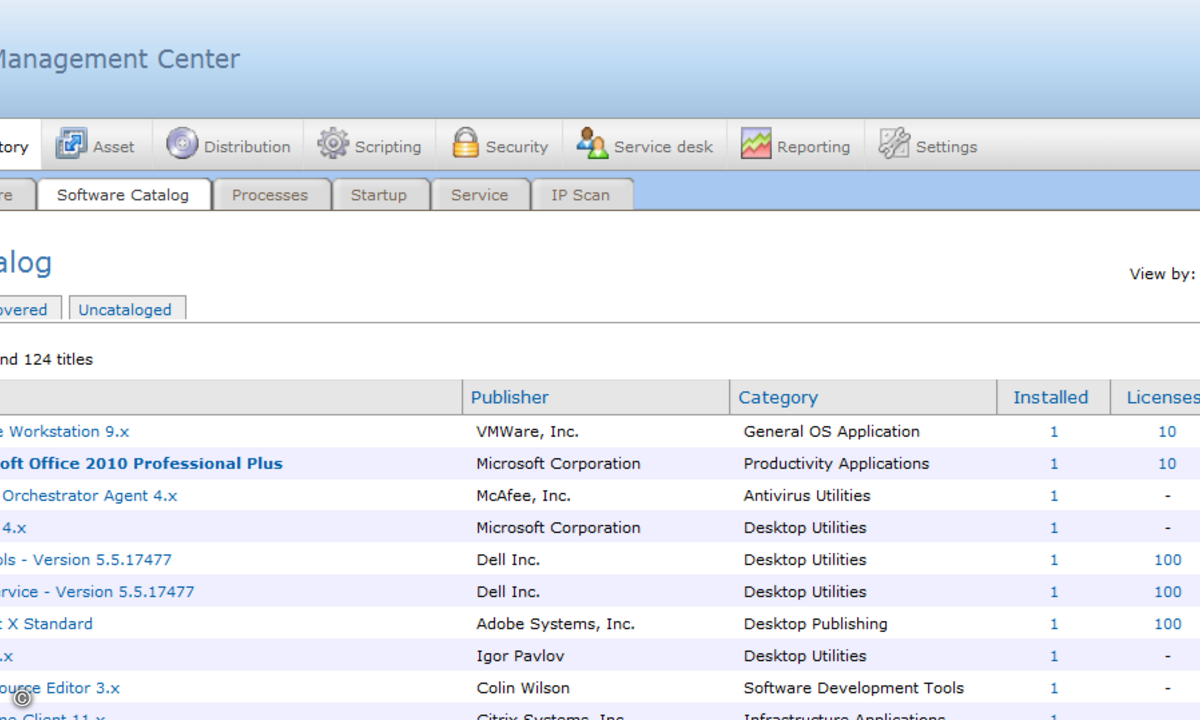Sort the table by Installed column
The image size is (1200, 720).
(x=1050, y=397)
